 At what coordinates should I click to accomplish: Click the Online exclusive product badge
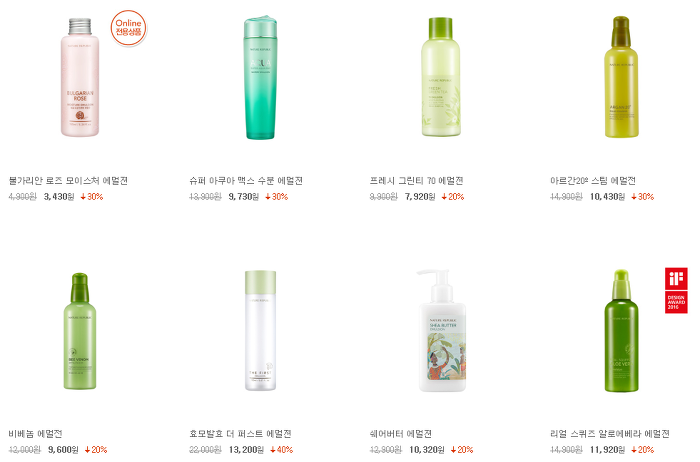[129, 28]
